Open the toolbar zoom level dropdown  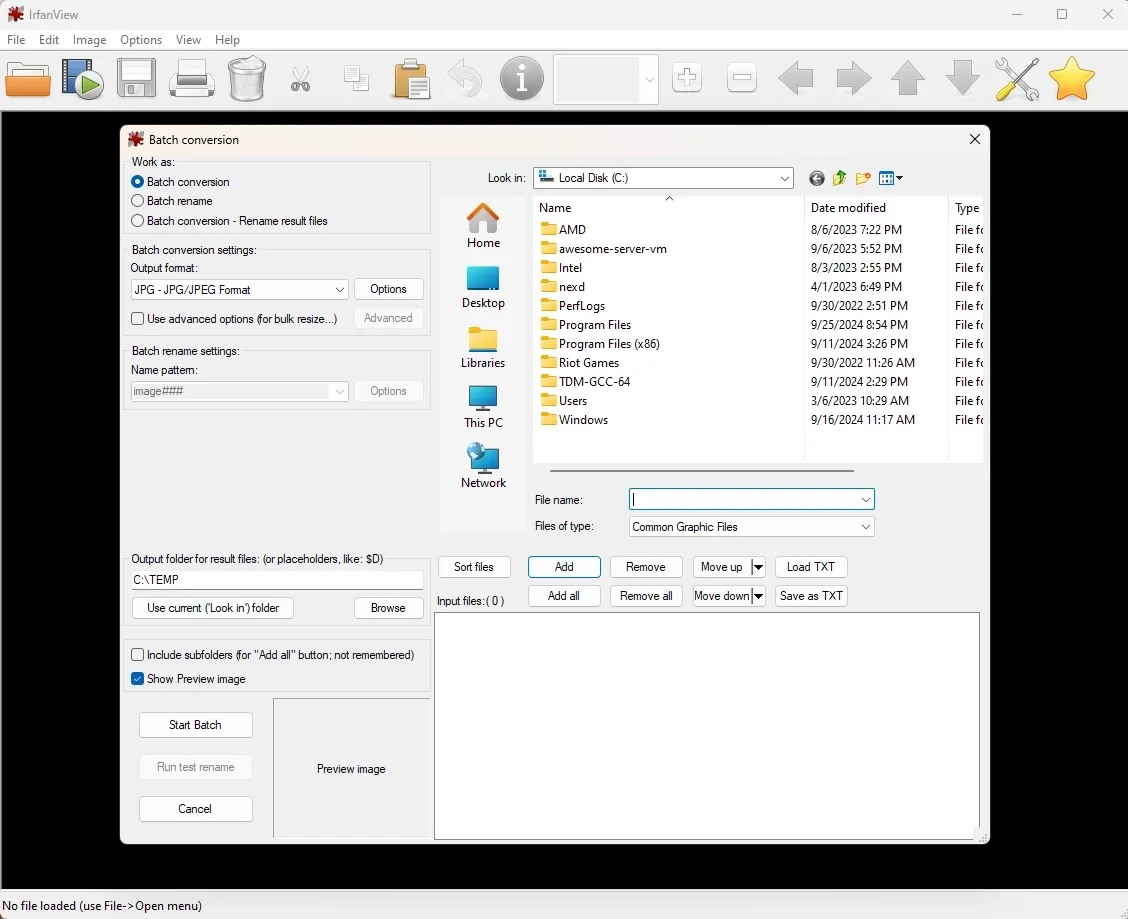pos(649,79)
